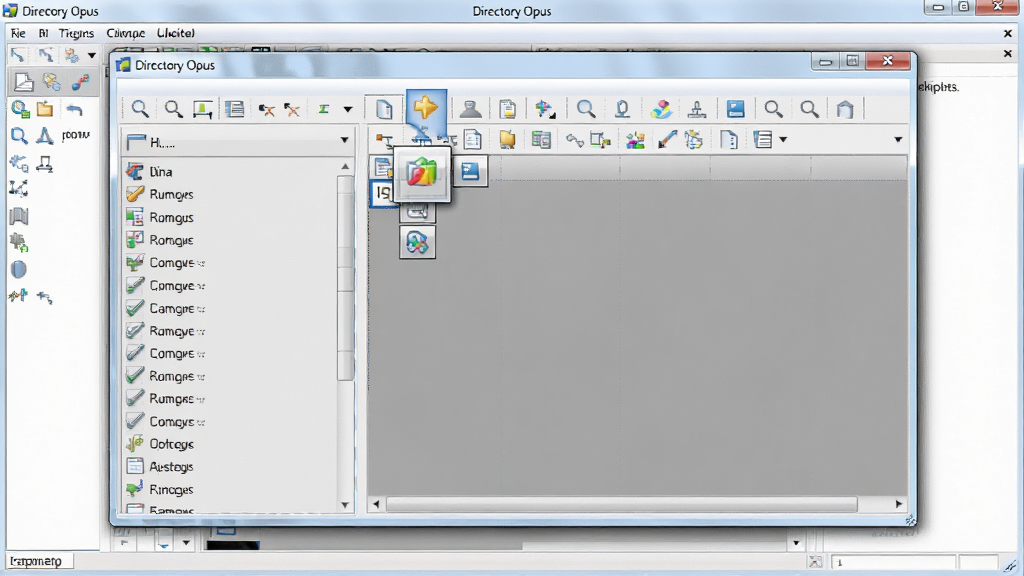Open the dropdown arrow in back window top toolbar

pos(91,56)
